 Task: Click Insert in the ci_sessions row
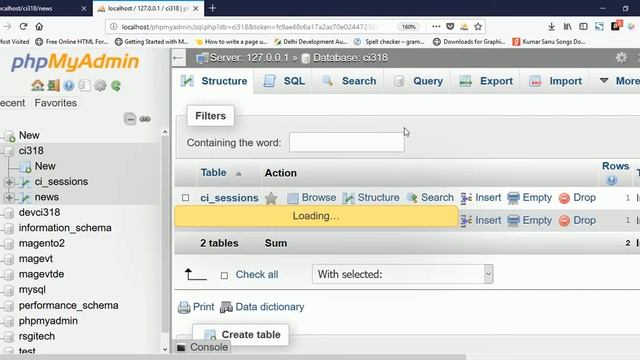(480, 198)
